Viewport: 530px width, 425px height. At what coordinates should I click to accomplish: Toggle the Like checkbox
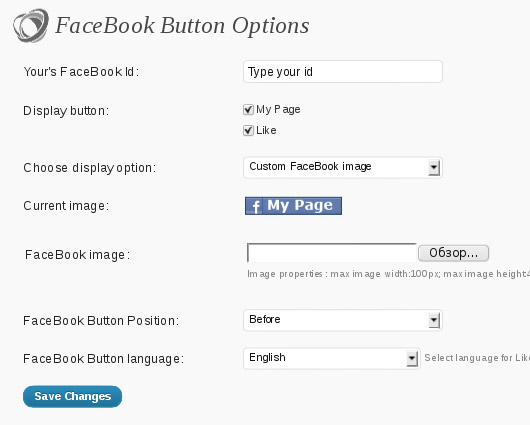point(248,131)
